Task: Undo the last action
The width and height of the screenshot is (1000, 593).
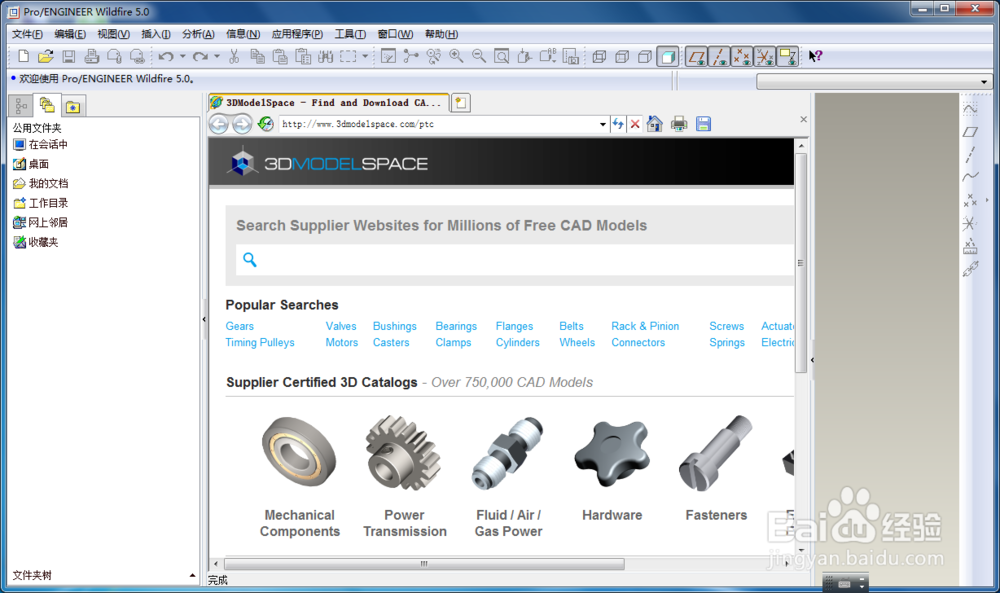Action: pyautogui.click(x=166, y=57)
